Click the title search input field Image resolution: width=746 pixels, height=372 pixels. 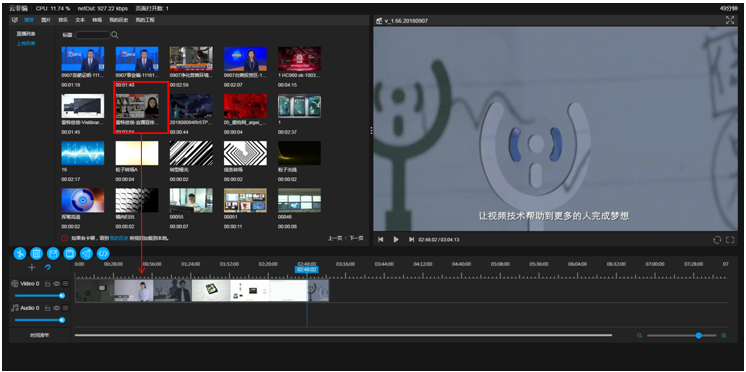tap(93, 35)
